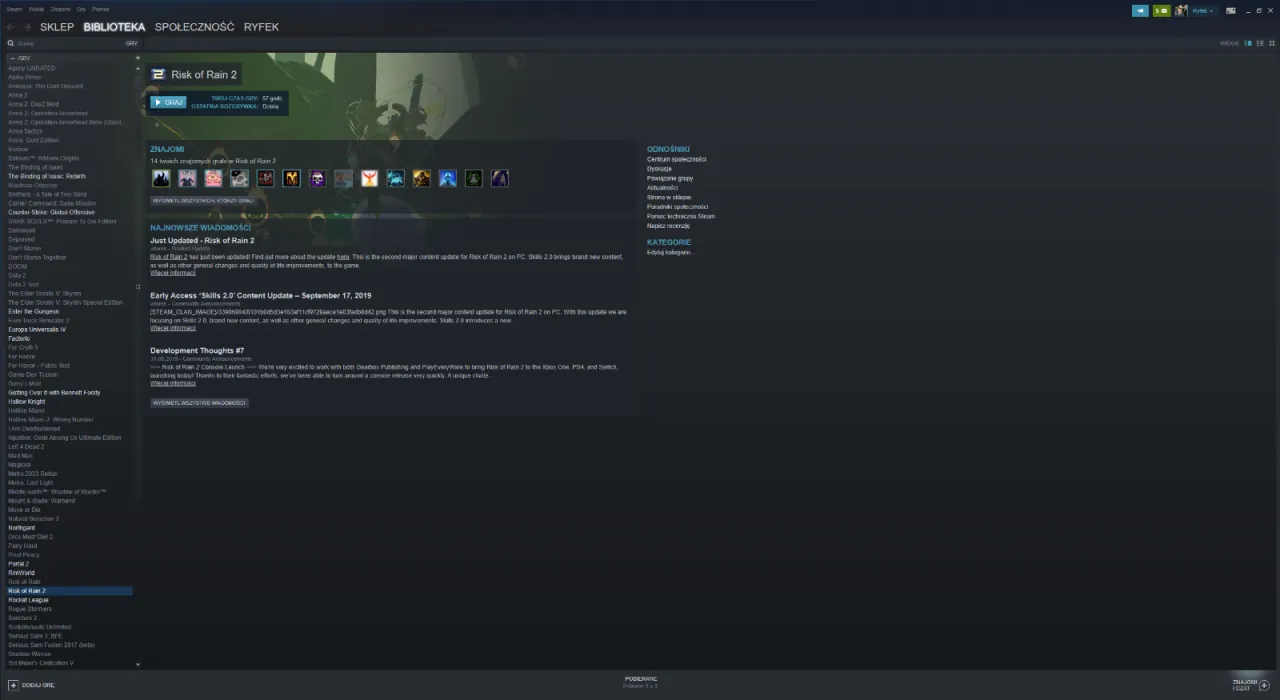
Task: Open the purple skull friend avatar
Action: click(317, 178)
